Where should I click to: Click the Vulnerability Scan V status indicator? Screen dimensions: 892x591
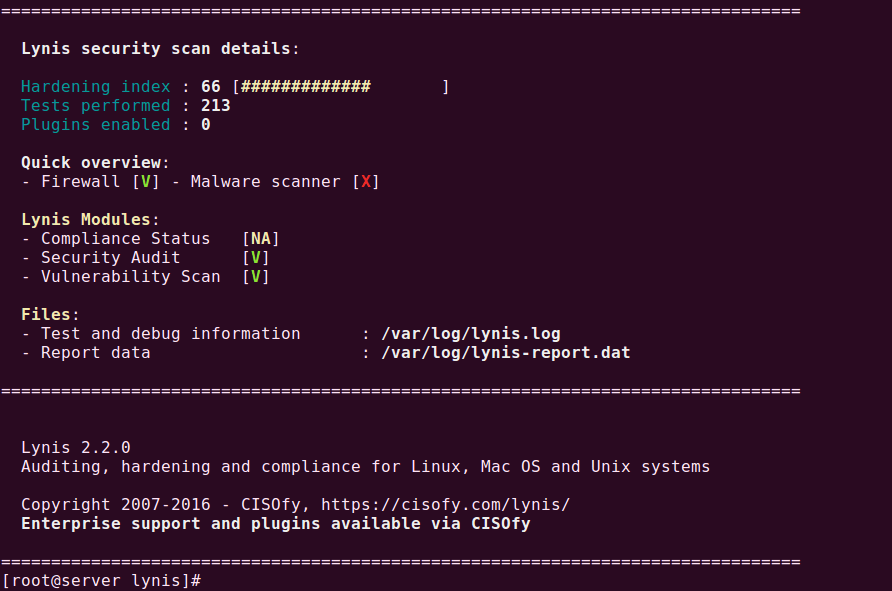256,277
